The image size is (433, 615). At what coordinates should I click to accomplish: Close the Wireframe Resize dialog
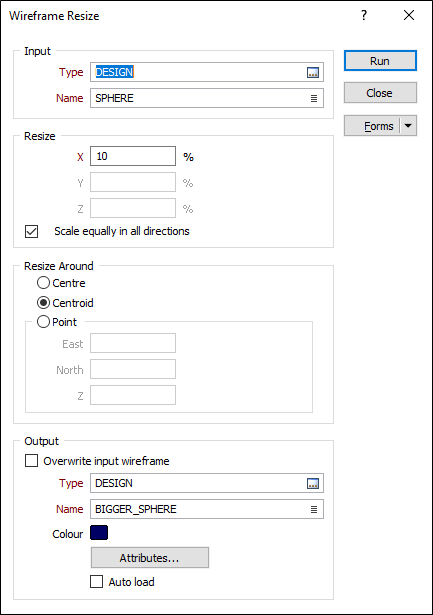click(x=409, y=15)
